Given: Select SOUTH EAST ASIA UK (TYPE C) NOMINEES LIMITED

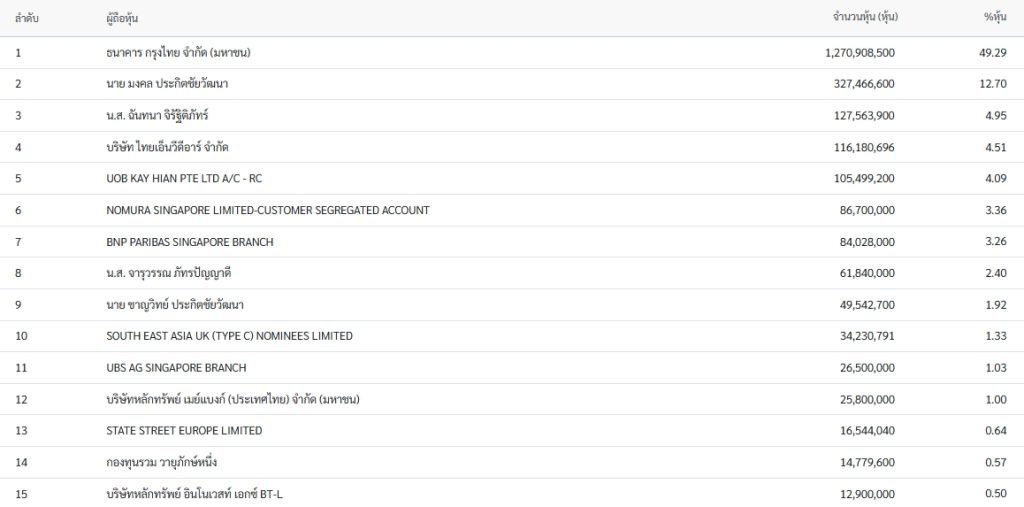Looking at the screenshot, I should [x=229, y=336].
